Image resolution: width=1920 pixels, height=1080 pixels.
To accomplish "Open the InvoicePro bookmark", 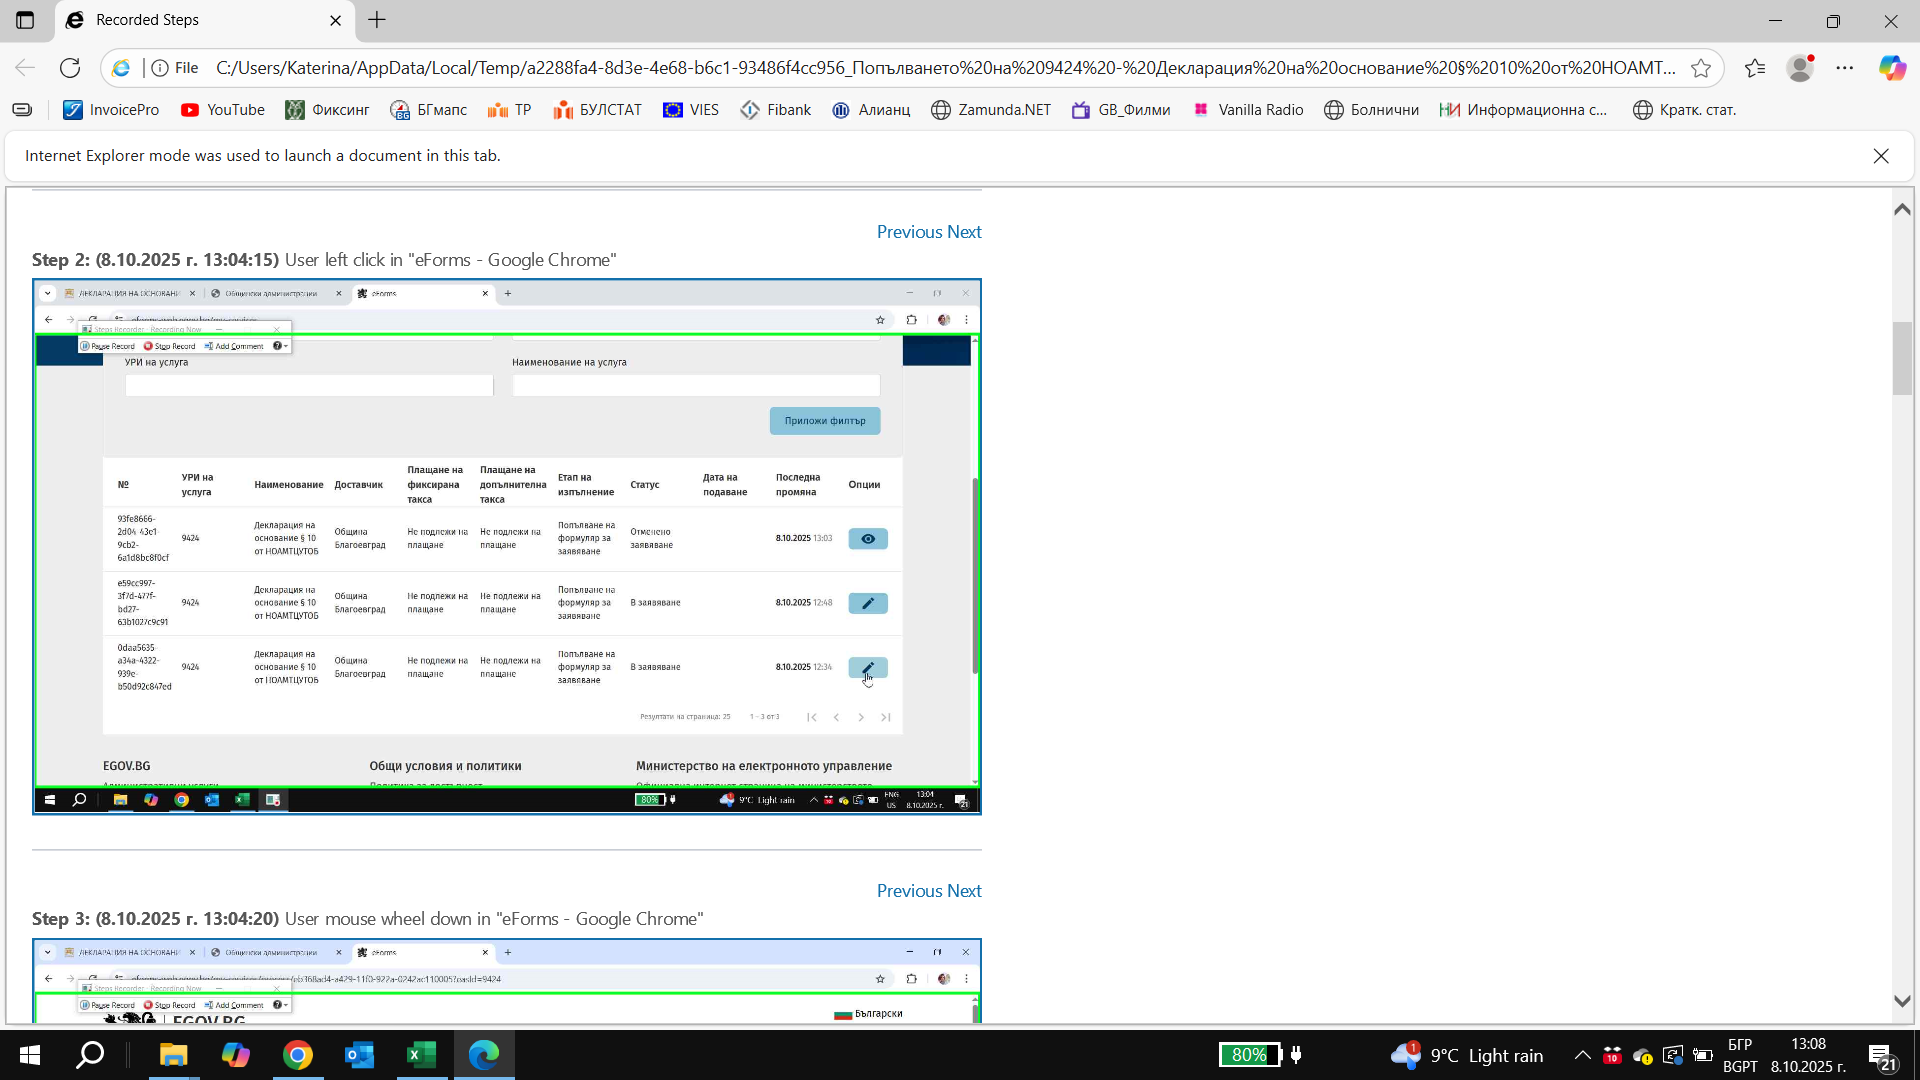I will pyautogui.click(x=111, y=110).
